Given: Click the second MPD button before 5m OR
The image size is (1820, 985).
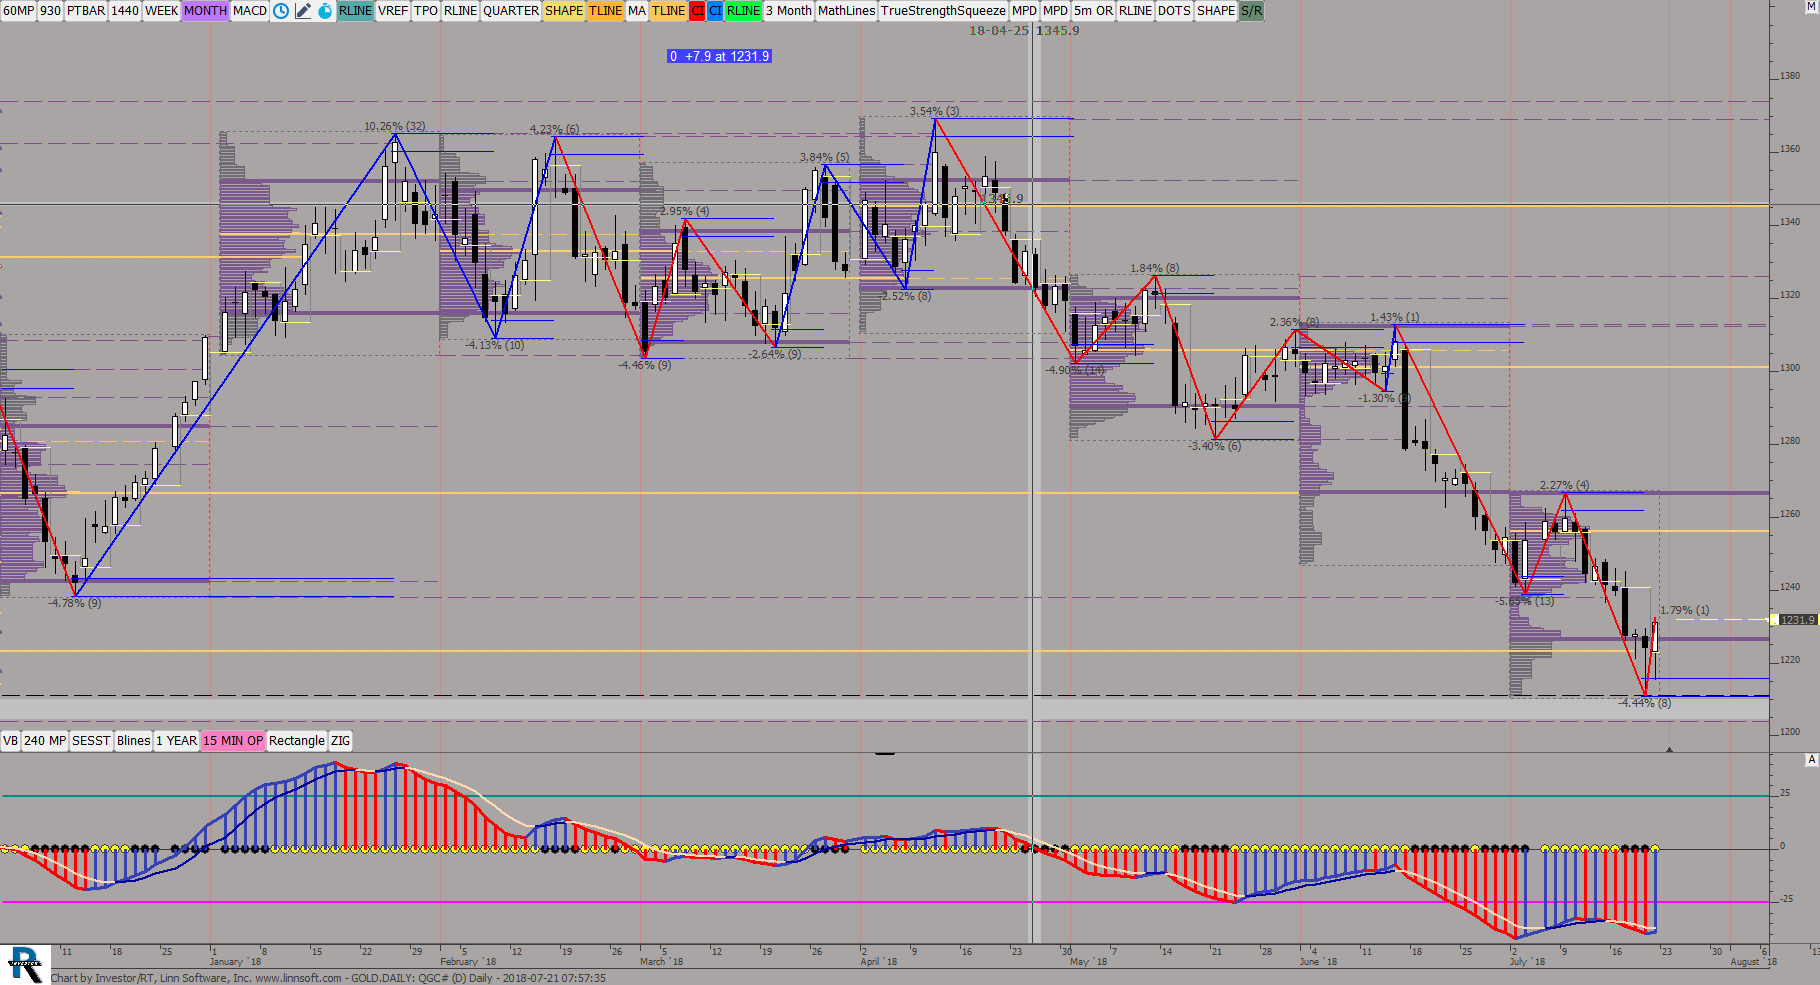Looking at the screenshot, I should [1055, 11].
